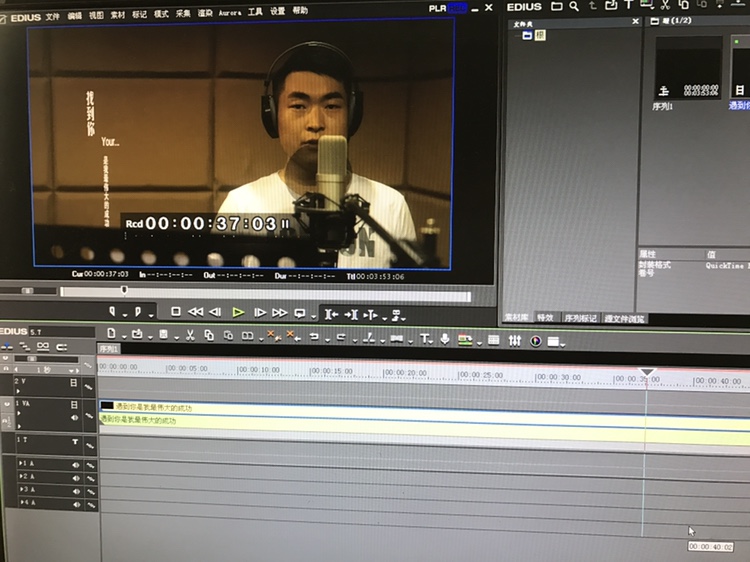Viewport: 750px width, 562px height.
Task: Select the 序列1 timeline tab
Action: point(109,349)
